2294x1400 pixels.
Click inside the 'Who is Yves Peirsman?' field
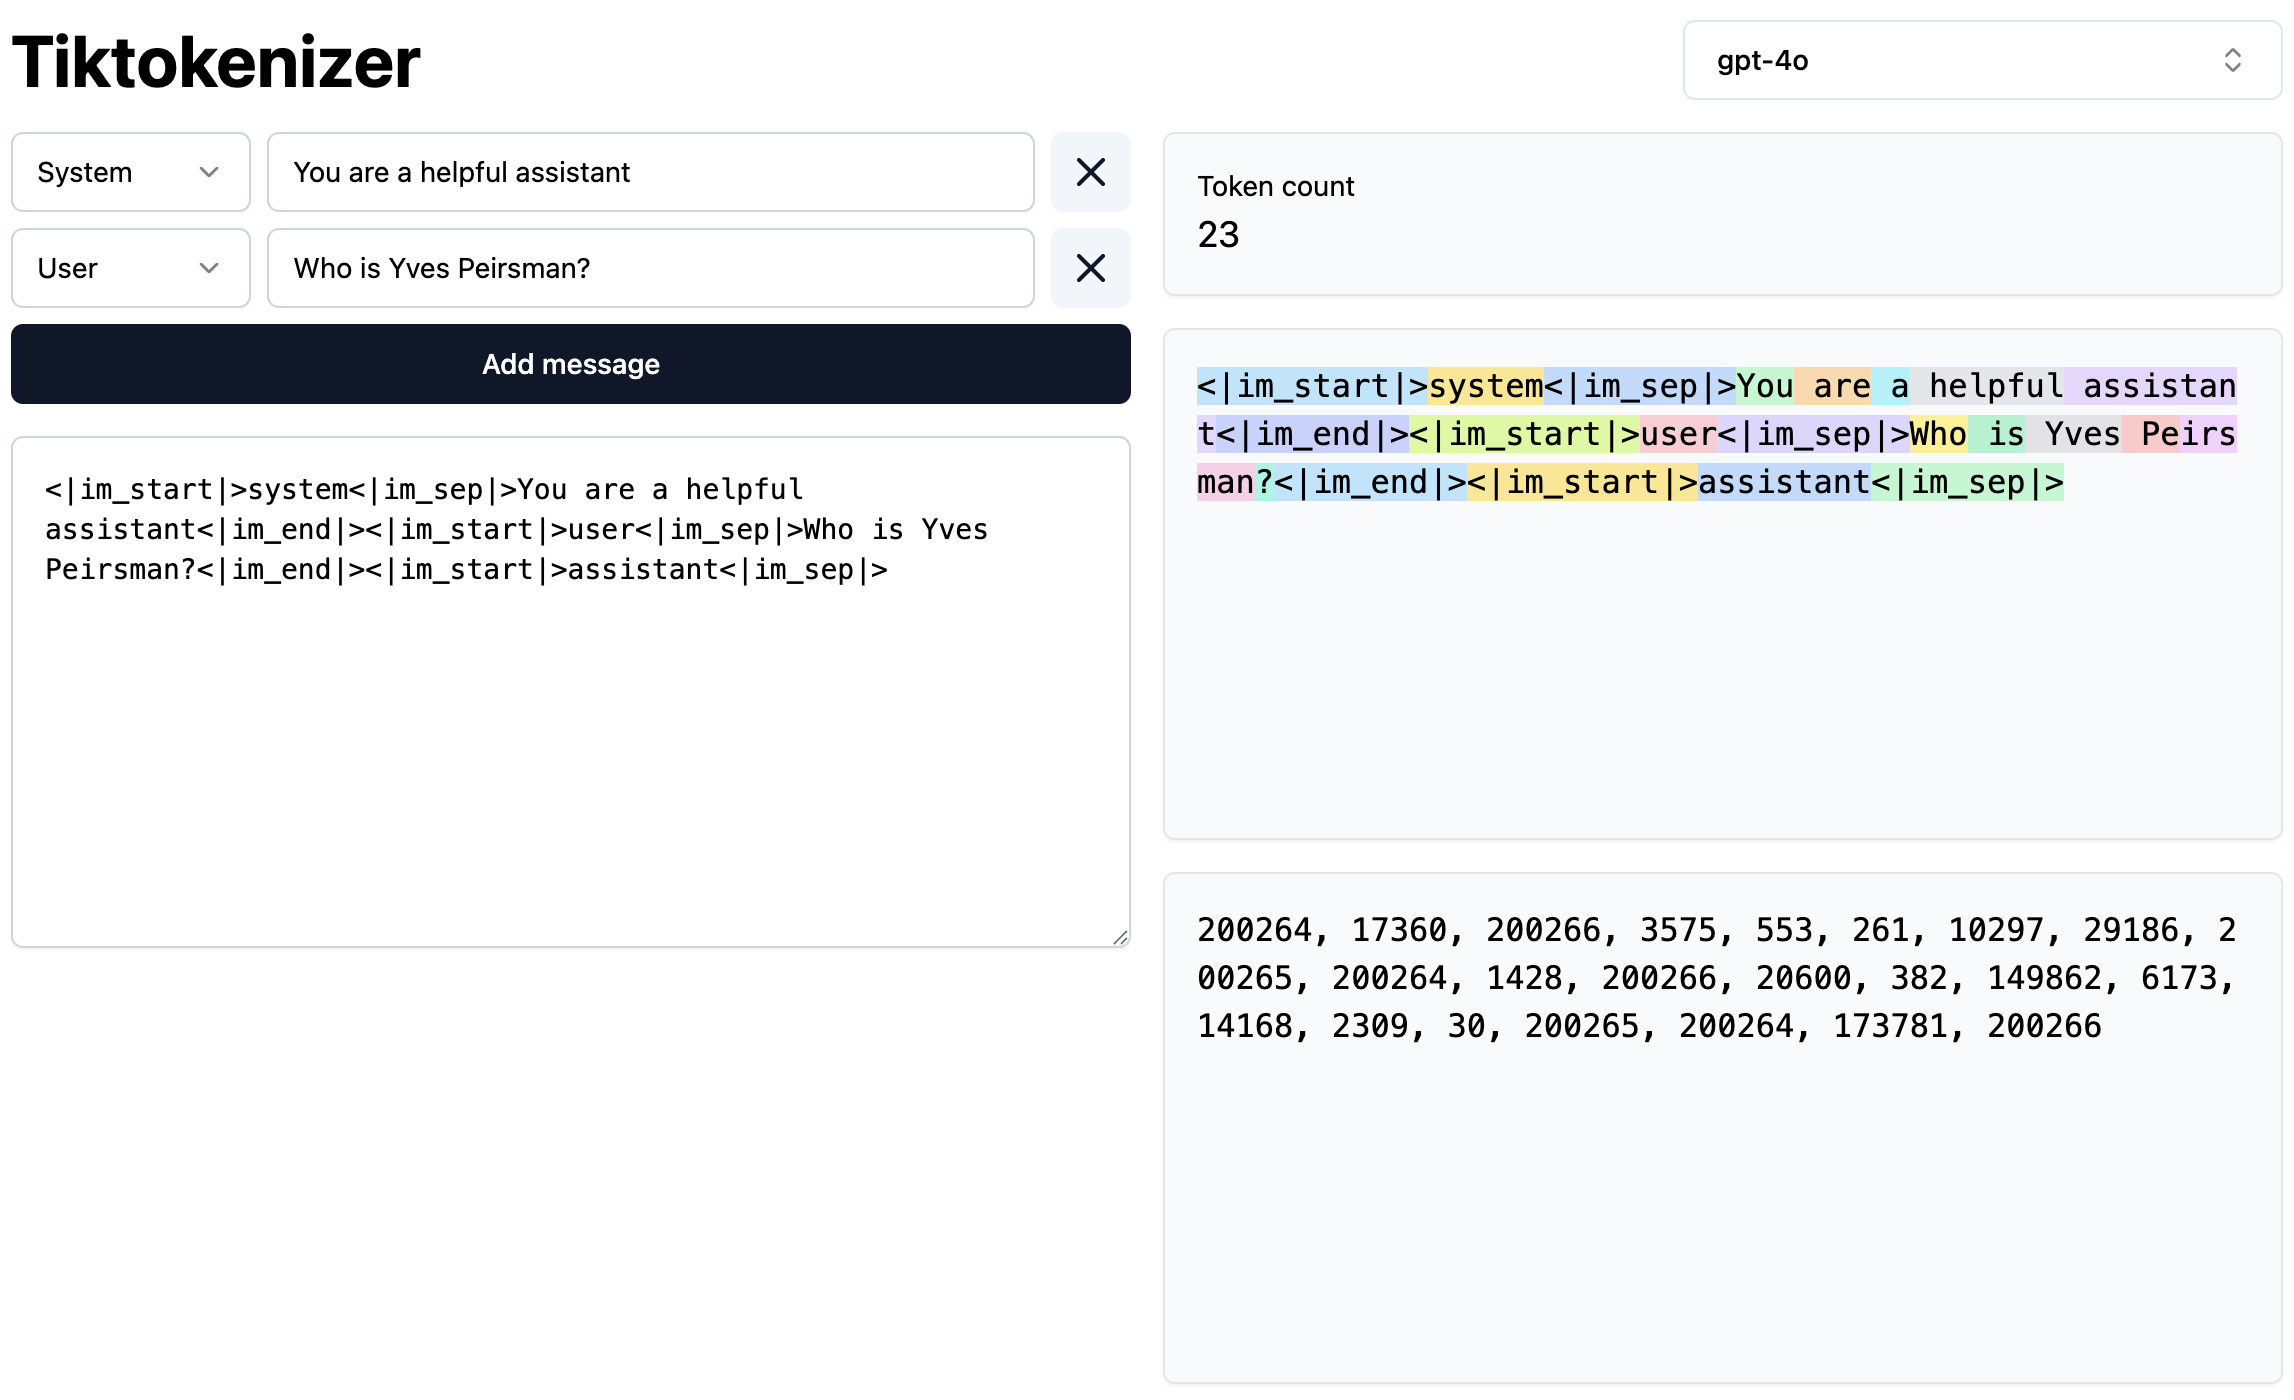650,268
